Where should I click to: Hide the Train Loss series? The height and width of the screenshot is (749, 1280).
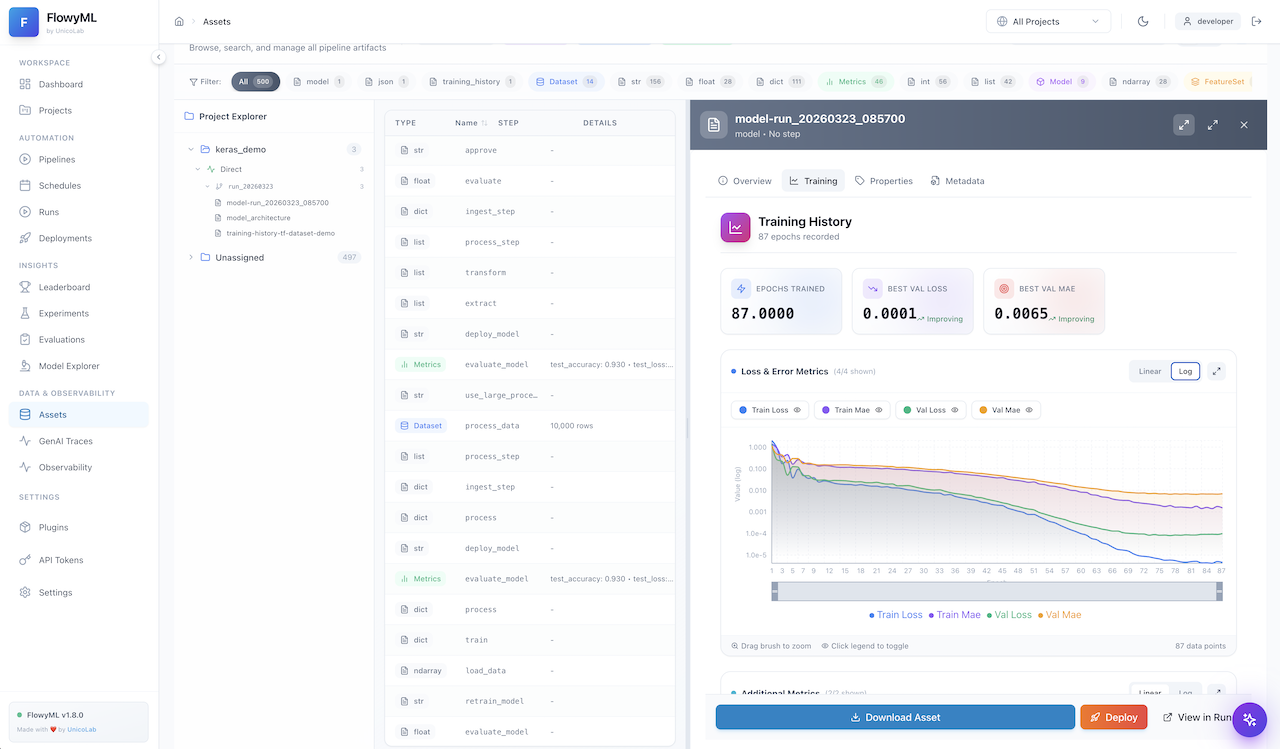769,410
